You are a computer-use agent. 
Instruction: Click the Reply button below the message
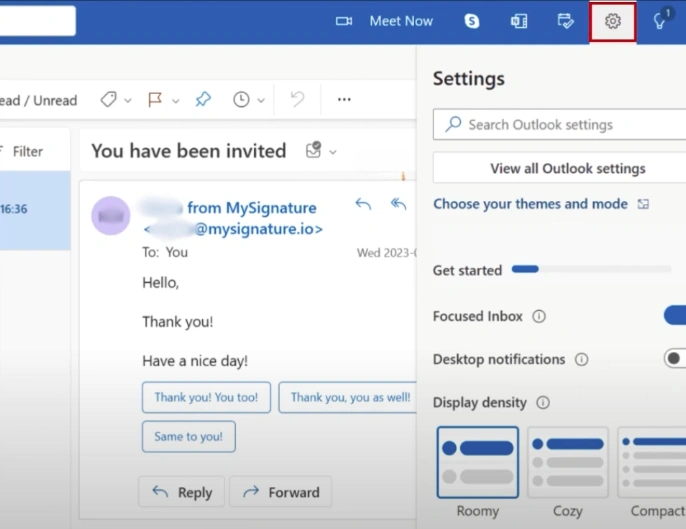(182, 492)
